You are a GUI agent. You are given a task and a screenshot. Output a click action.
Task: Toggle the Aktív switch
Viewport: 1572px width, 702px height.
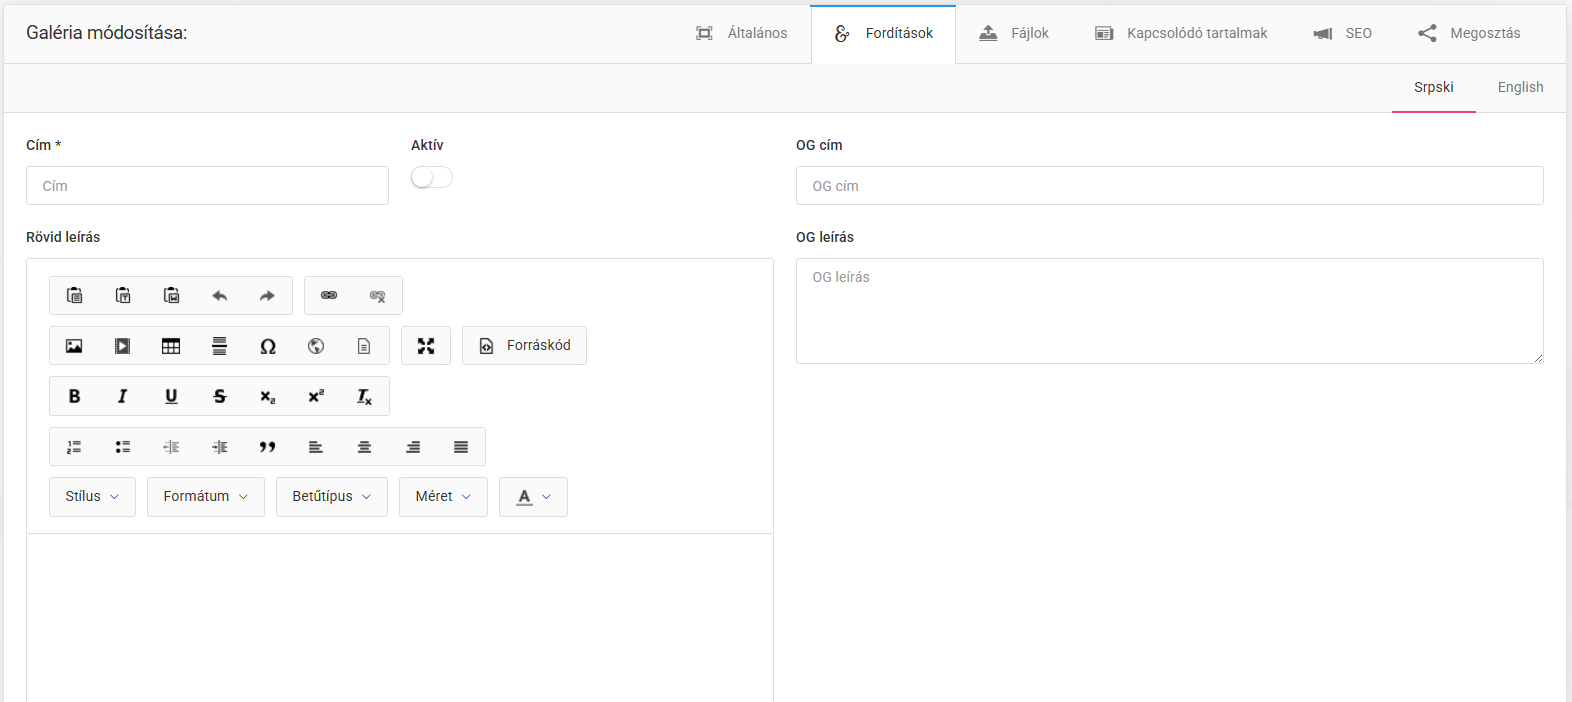[x=432, y=178]
